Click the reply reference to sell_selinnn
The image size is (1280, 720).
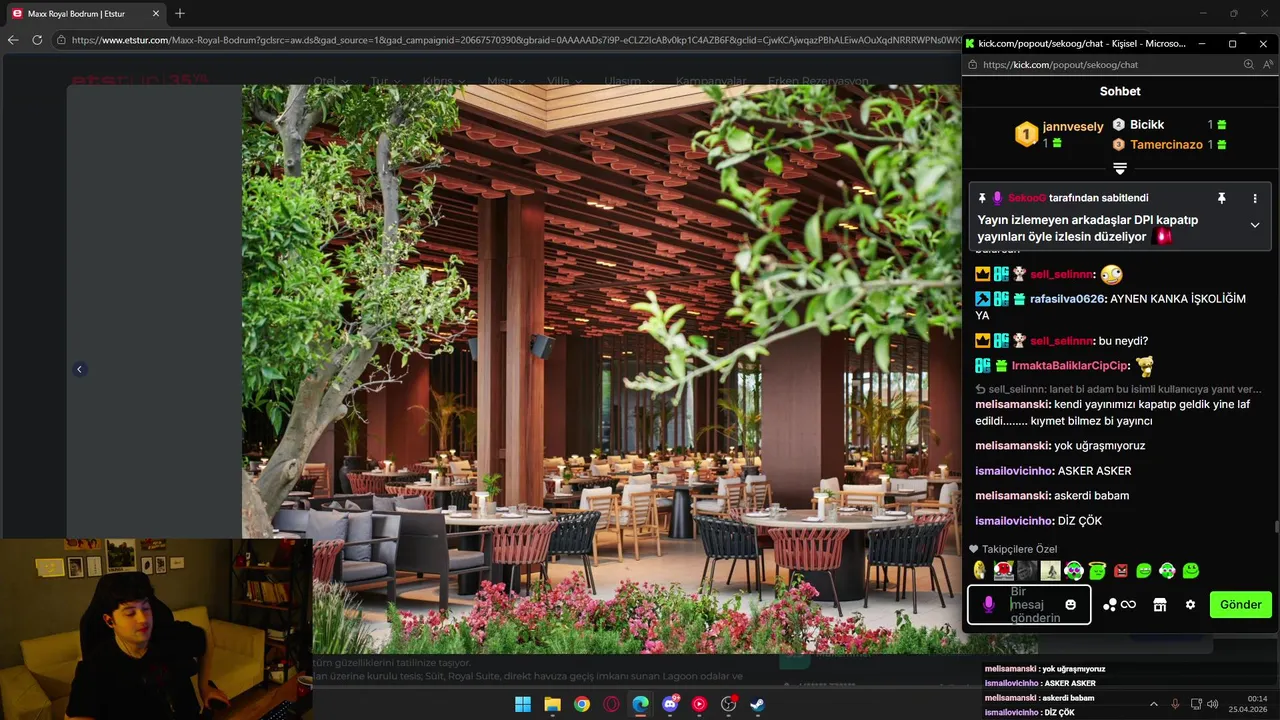click(1118, 389)
